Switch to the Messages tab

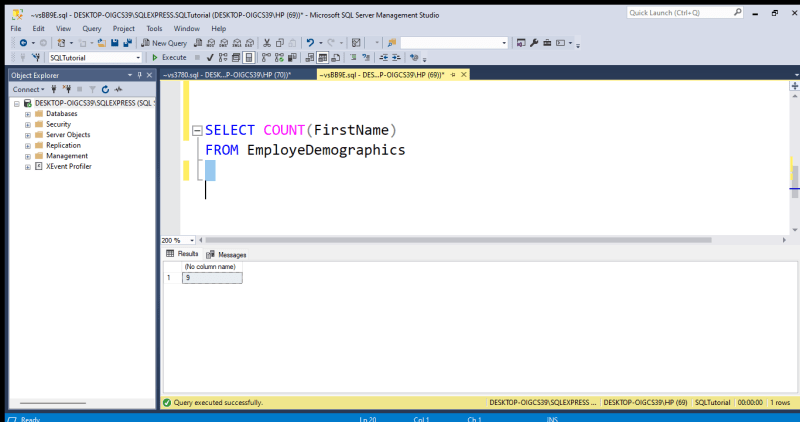pyautogui.click(x=227, y=255)
